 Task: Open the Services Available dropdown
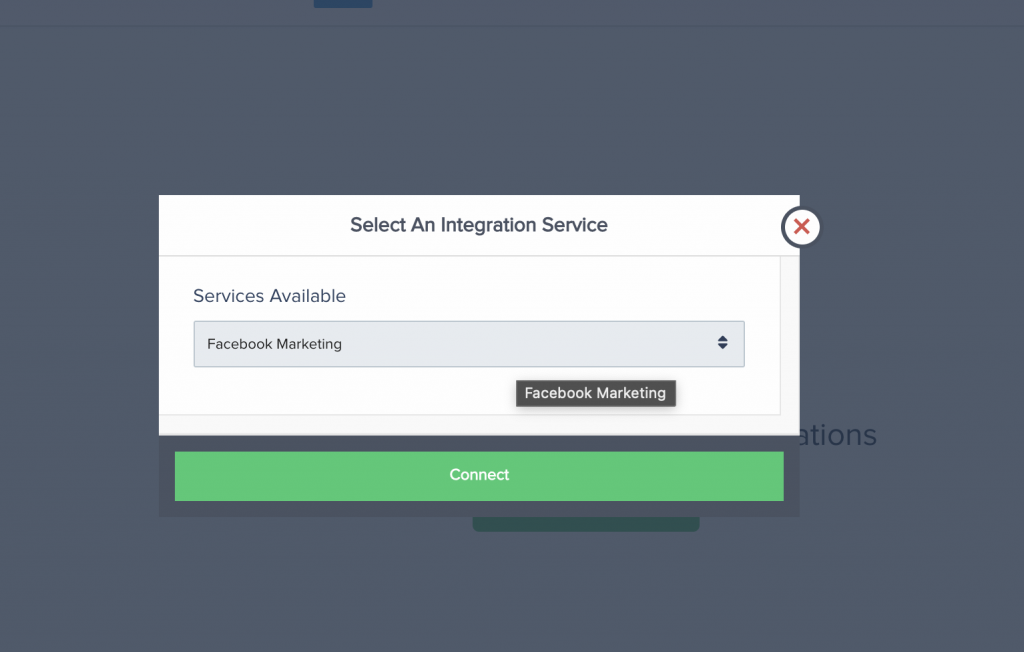click(x=468, y=343)
